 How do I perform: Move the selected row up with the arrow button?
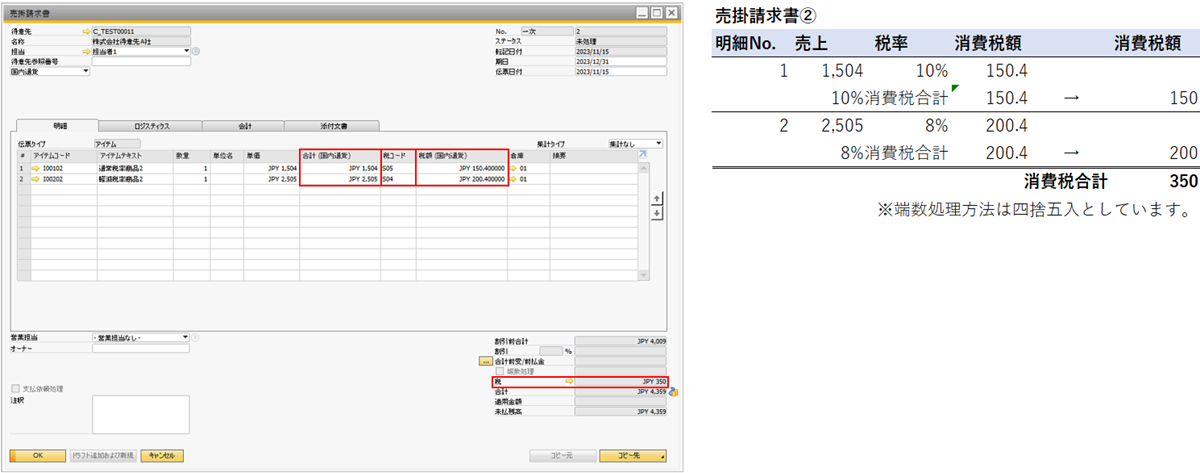656,198
